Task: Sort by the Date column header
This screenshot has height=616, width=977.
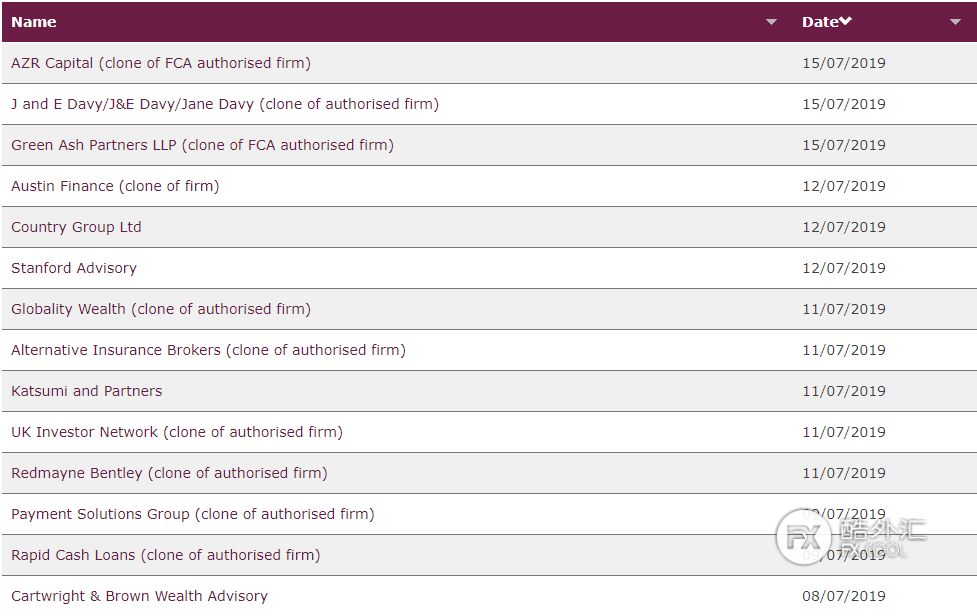Action: point(820,22)
